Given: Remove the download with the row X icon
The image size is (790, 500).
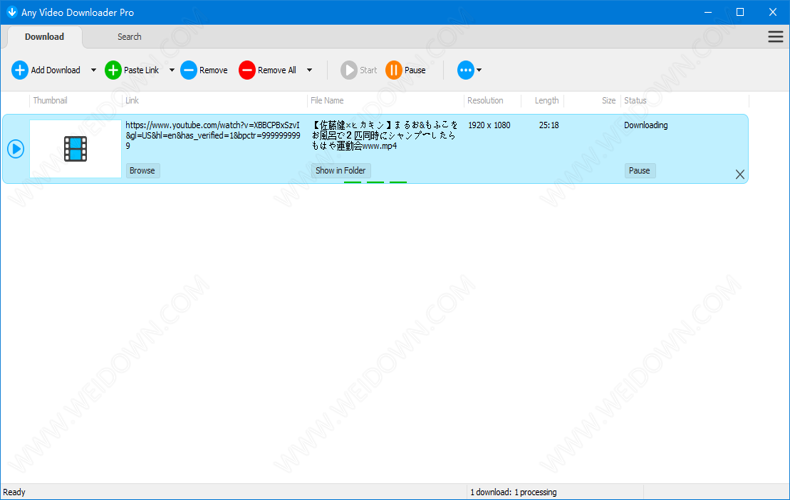Looking at the screenshot, I should 740,174.
